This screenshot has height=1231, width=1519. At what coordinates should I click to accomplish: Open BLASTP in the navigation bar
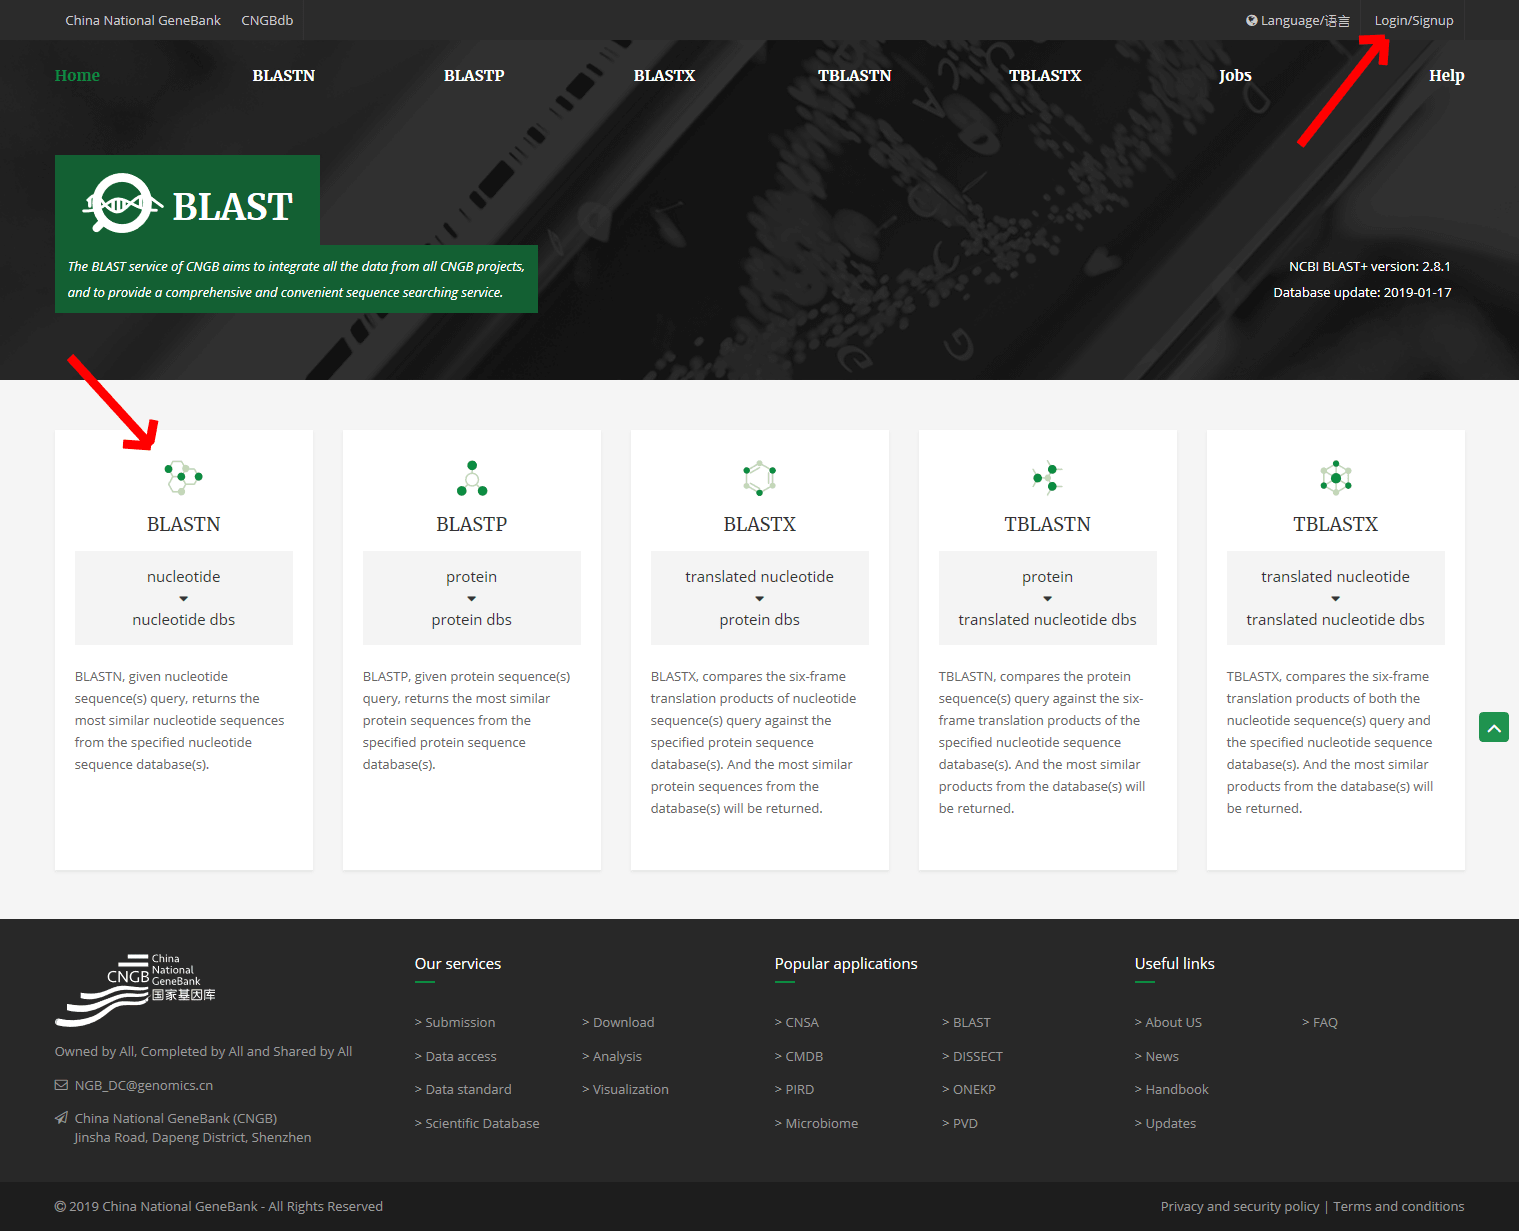(x=474, y=75)
